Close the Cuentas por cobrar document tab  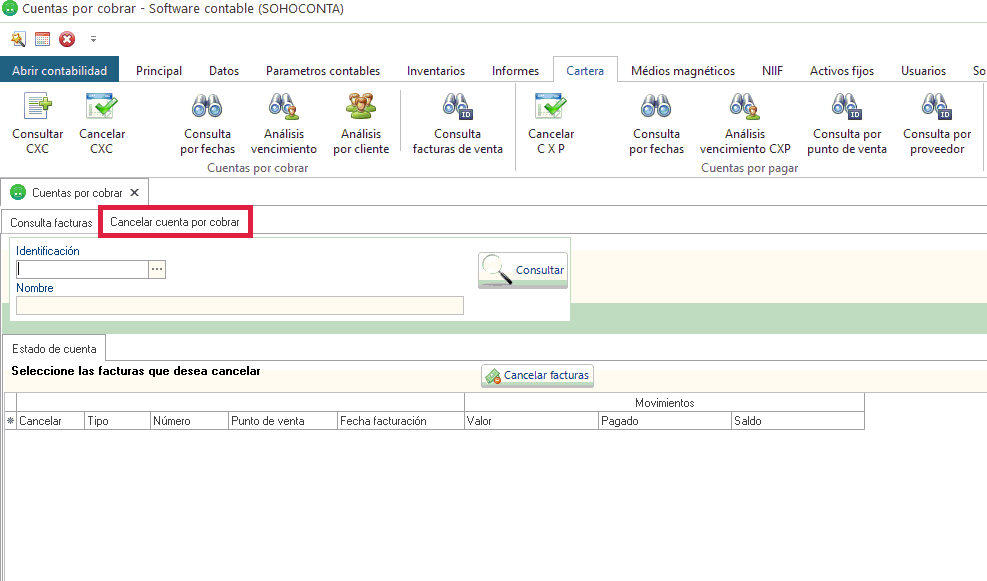(135, 192)
